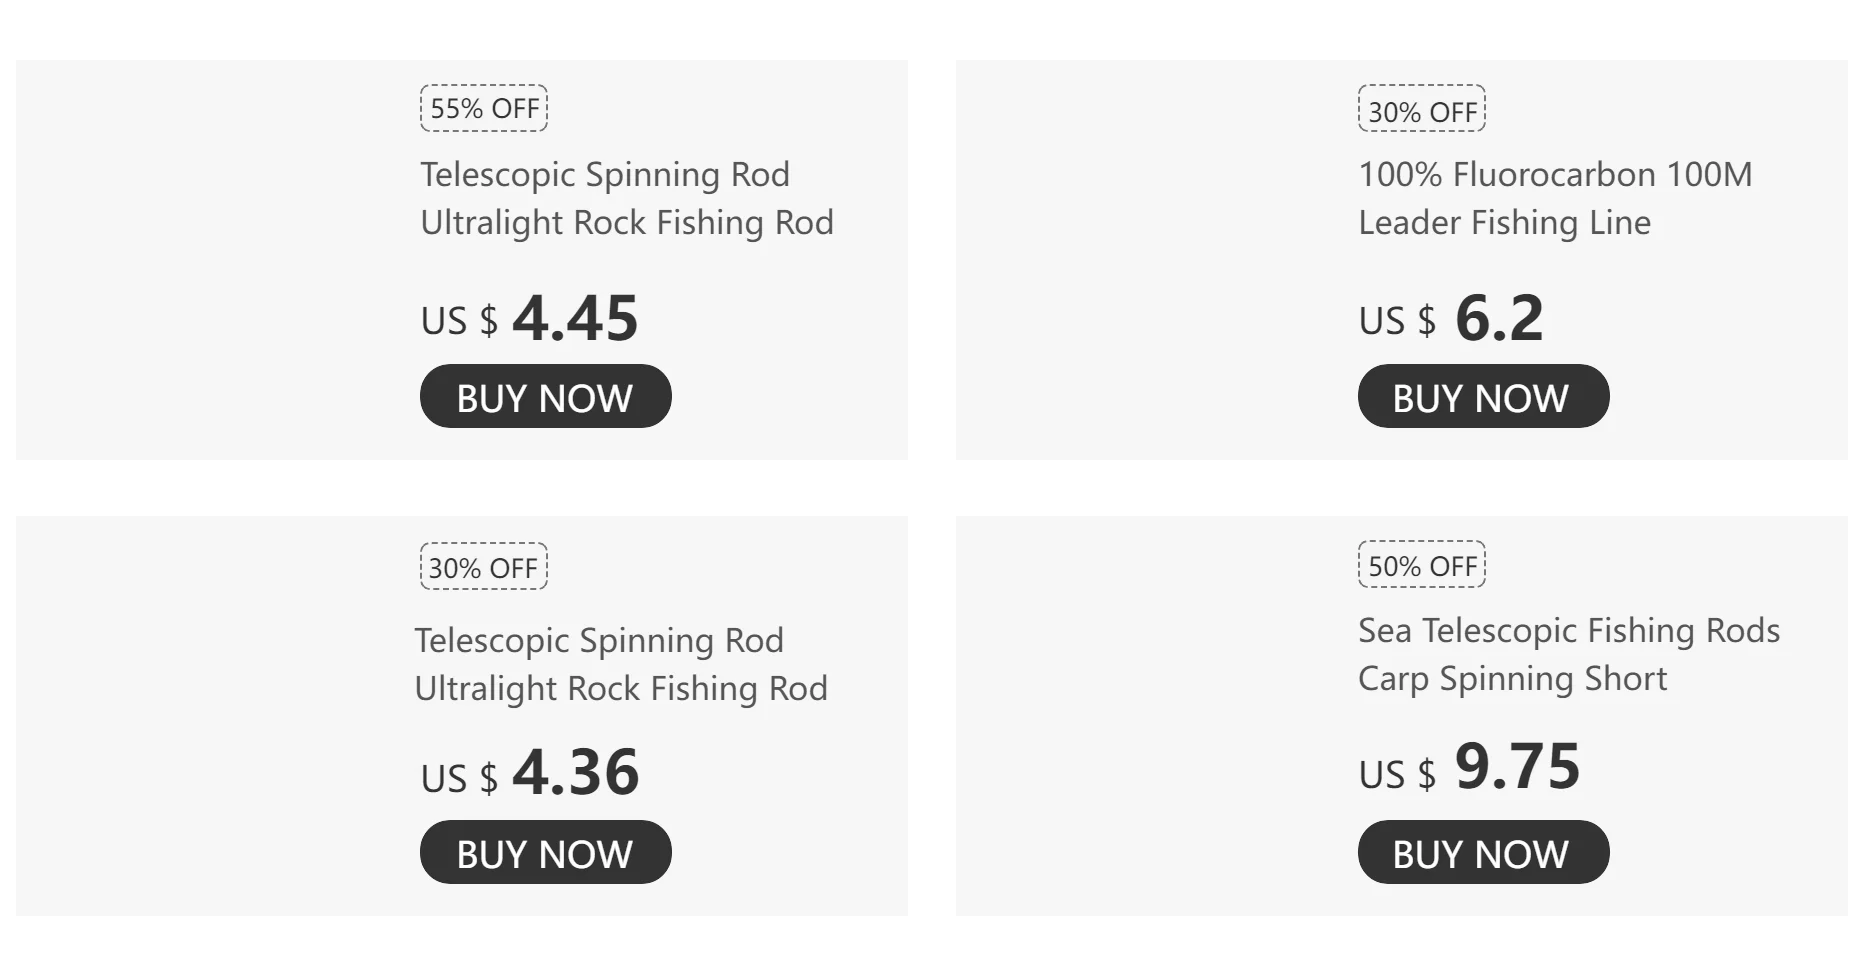The image size is (1864, 972).
Task: Open the 55% OFF Telescopic Spinning Rod title
Action: [x=626, y=198]
